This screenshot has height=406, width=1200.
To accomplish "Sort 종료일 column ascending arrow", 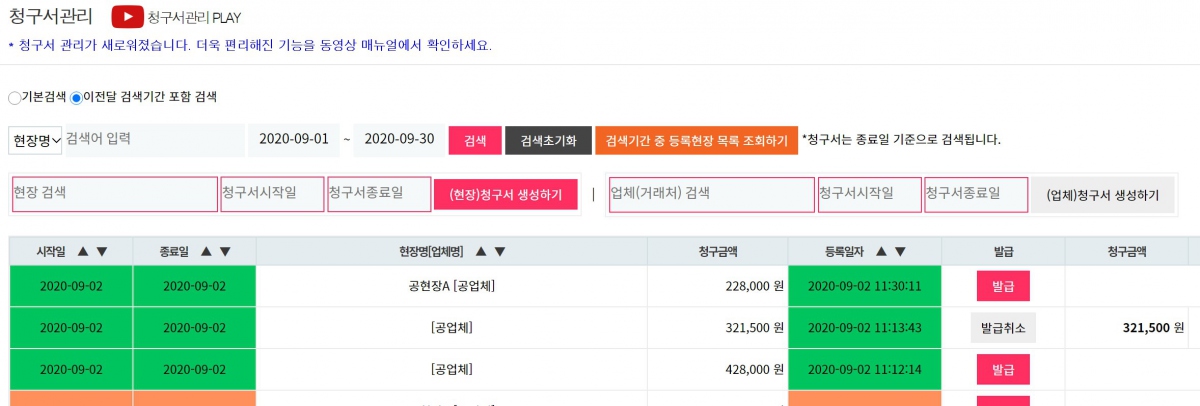I will click(207, 252).
